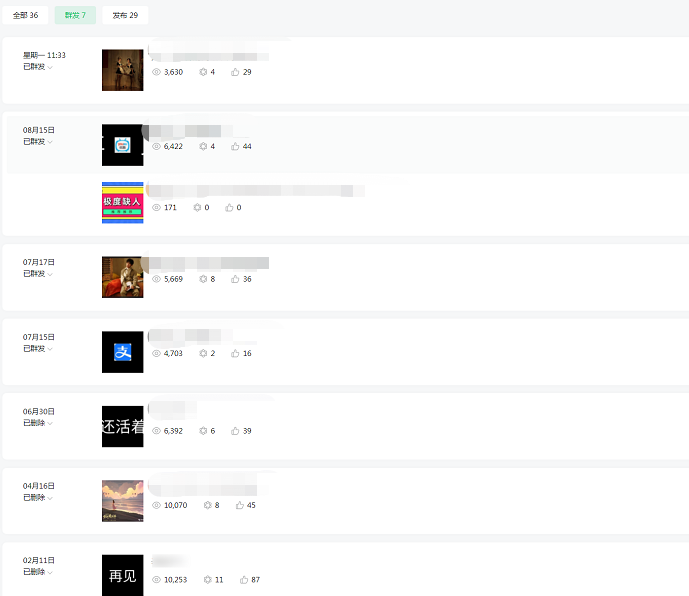Open the 再见 article thumbnail
This screenshot has width=689, height=596.
[123, 575]
